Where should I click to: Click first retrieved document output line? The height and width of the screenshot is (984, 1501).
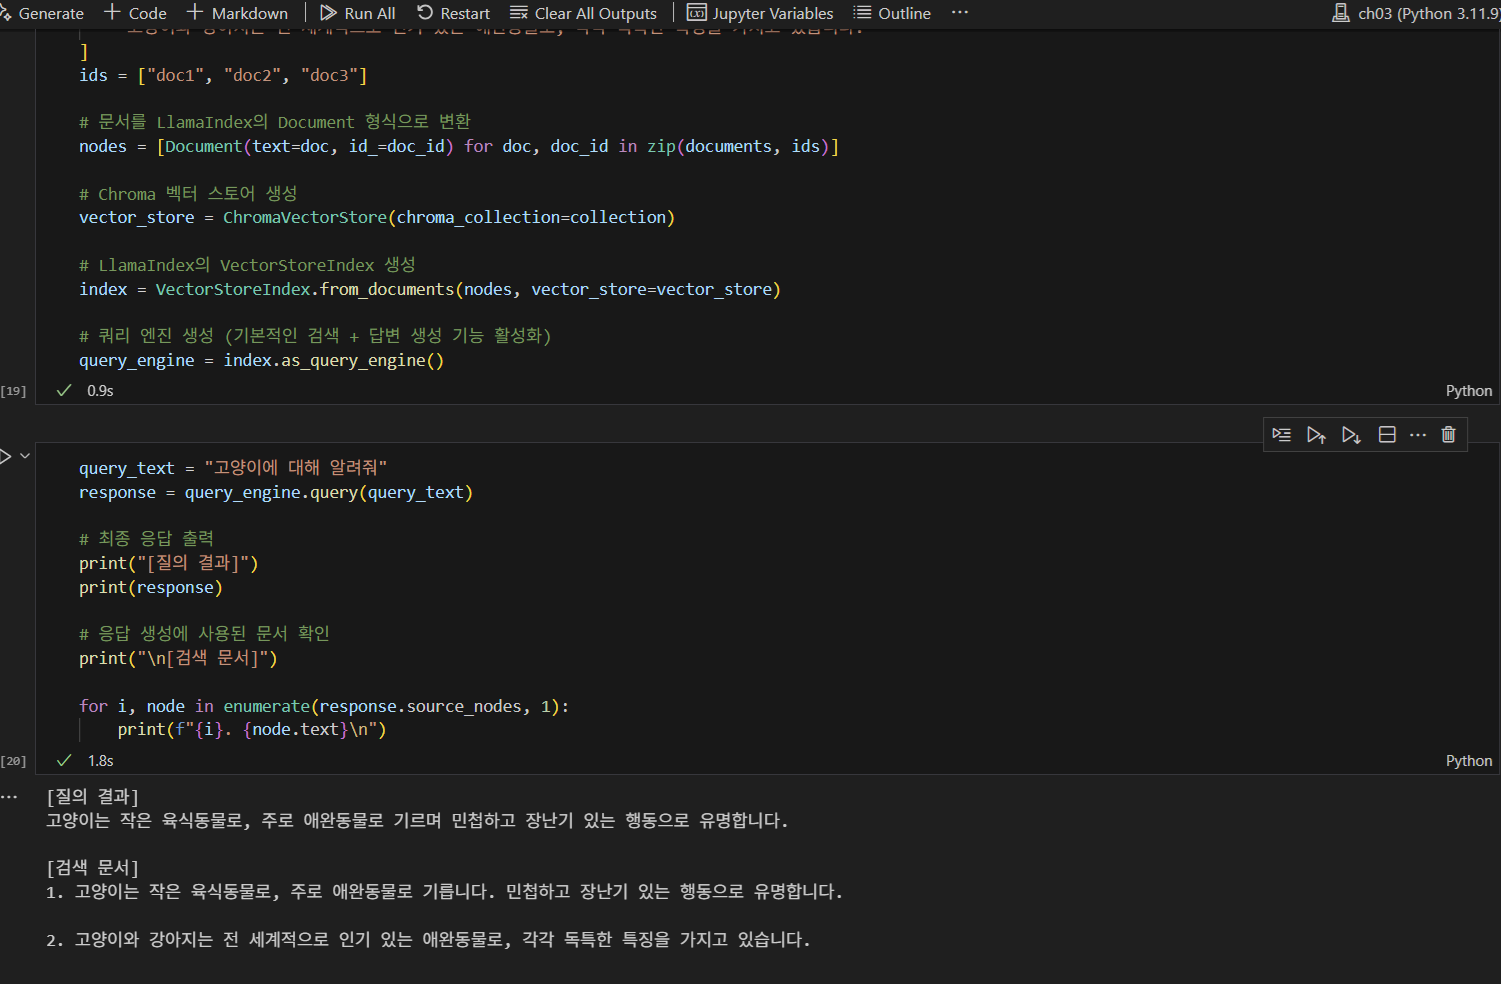pos(444,891)
